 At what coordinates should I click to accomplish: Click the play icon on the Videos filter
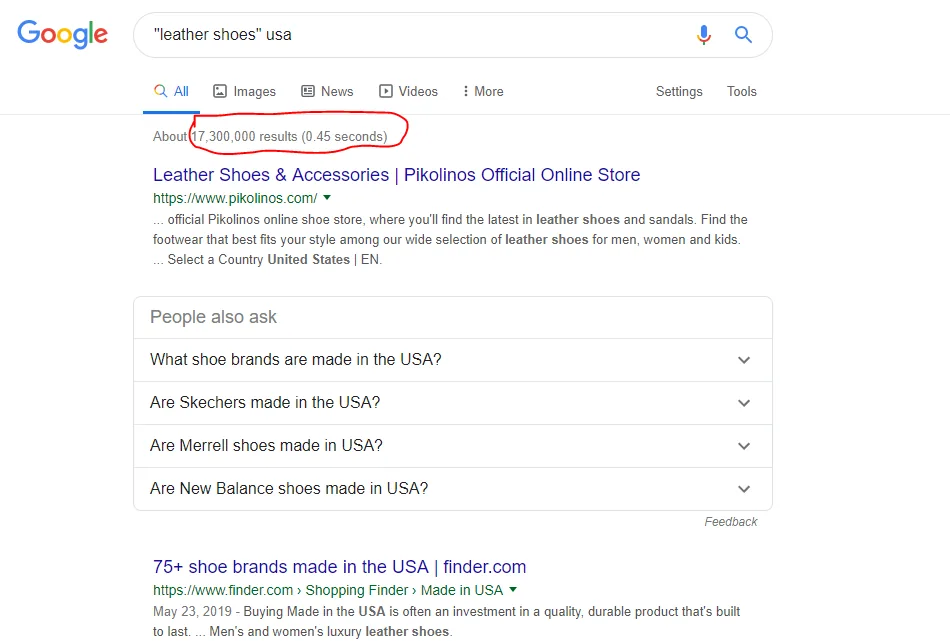tap(384, 91)
